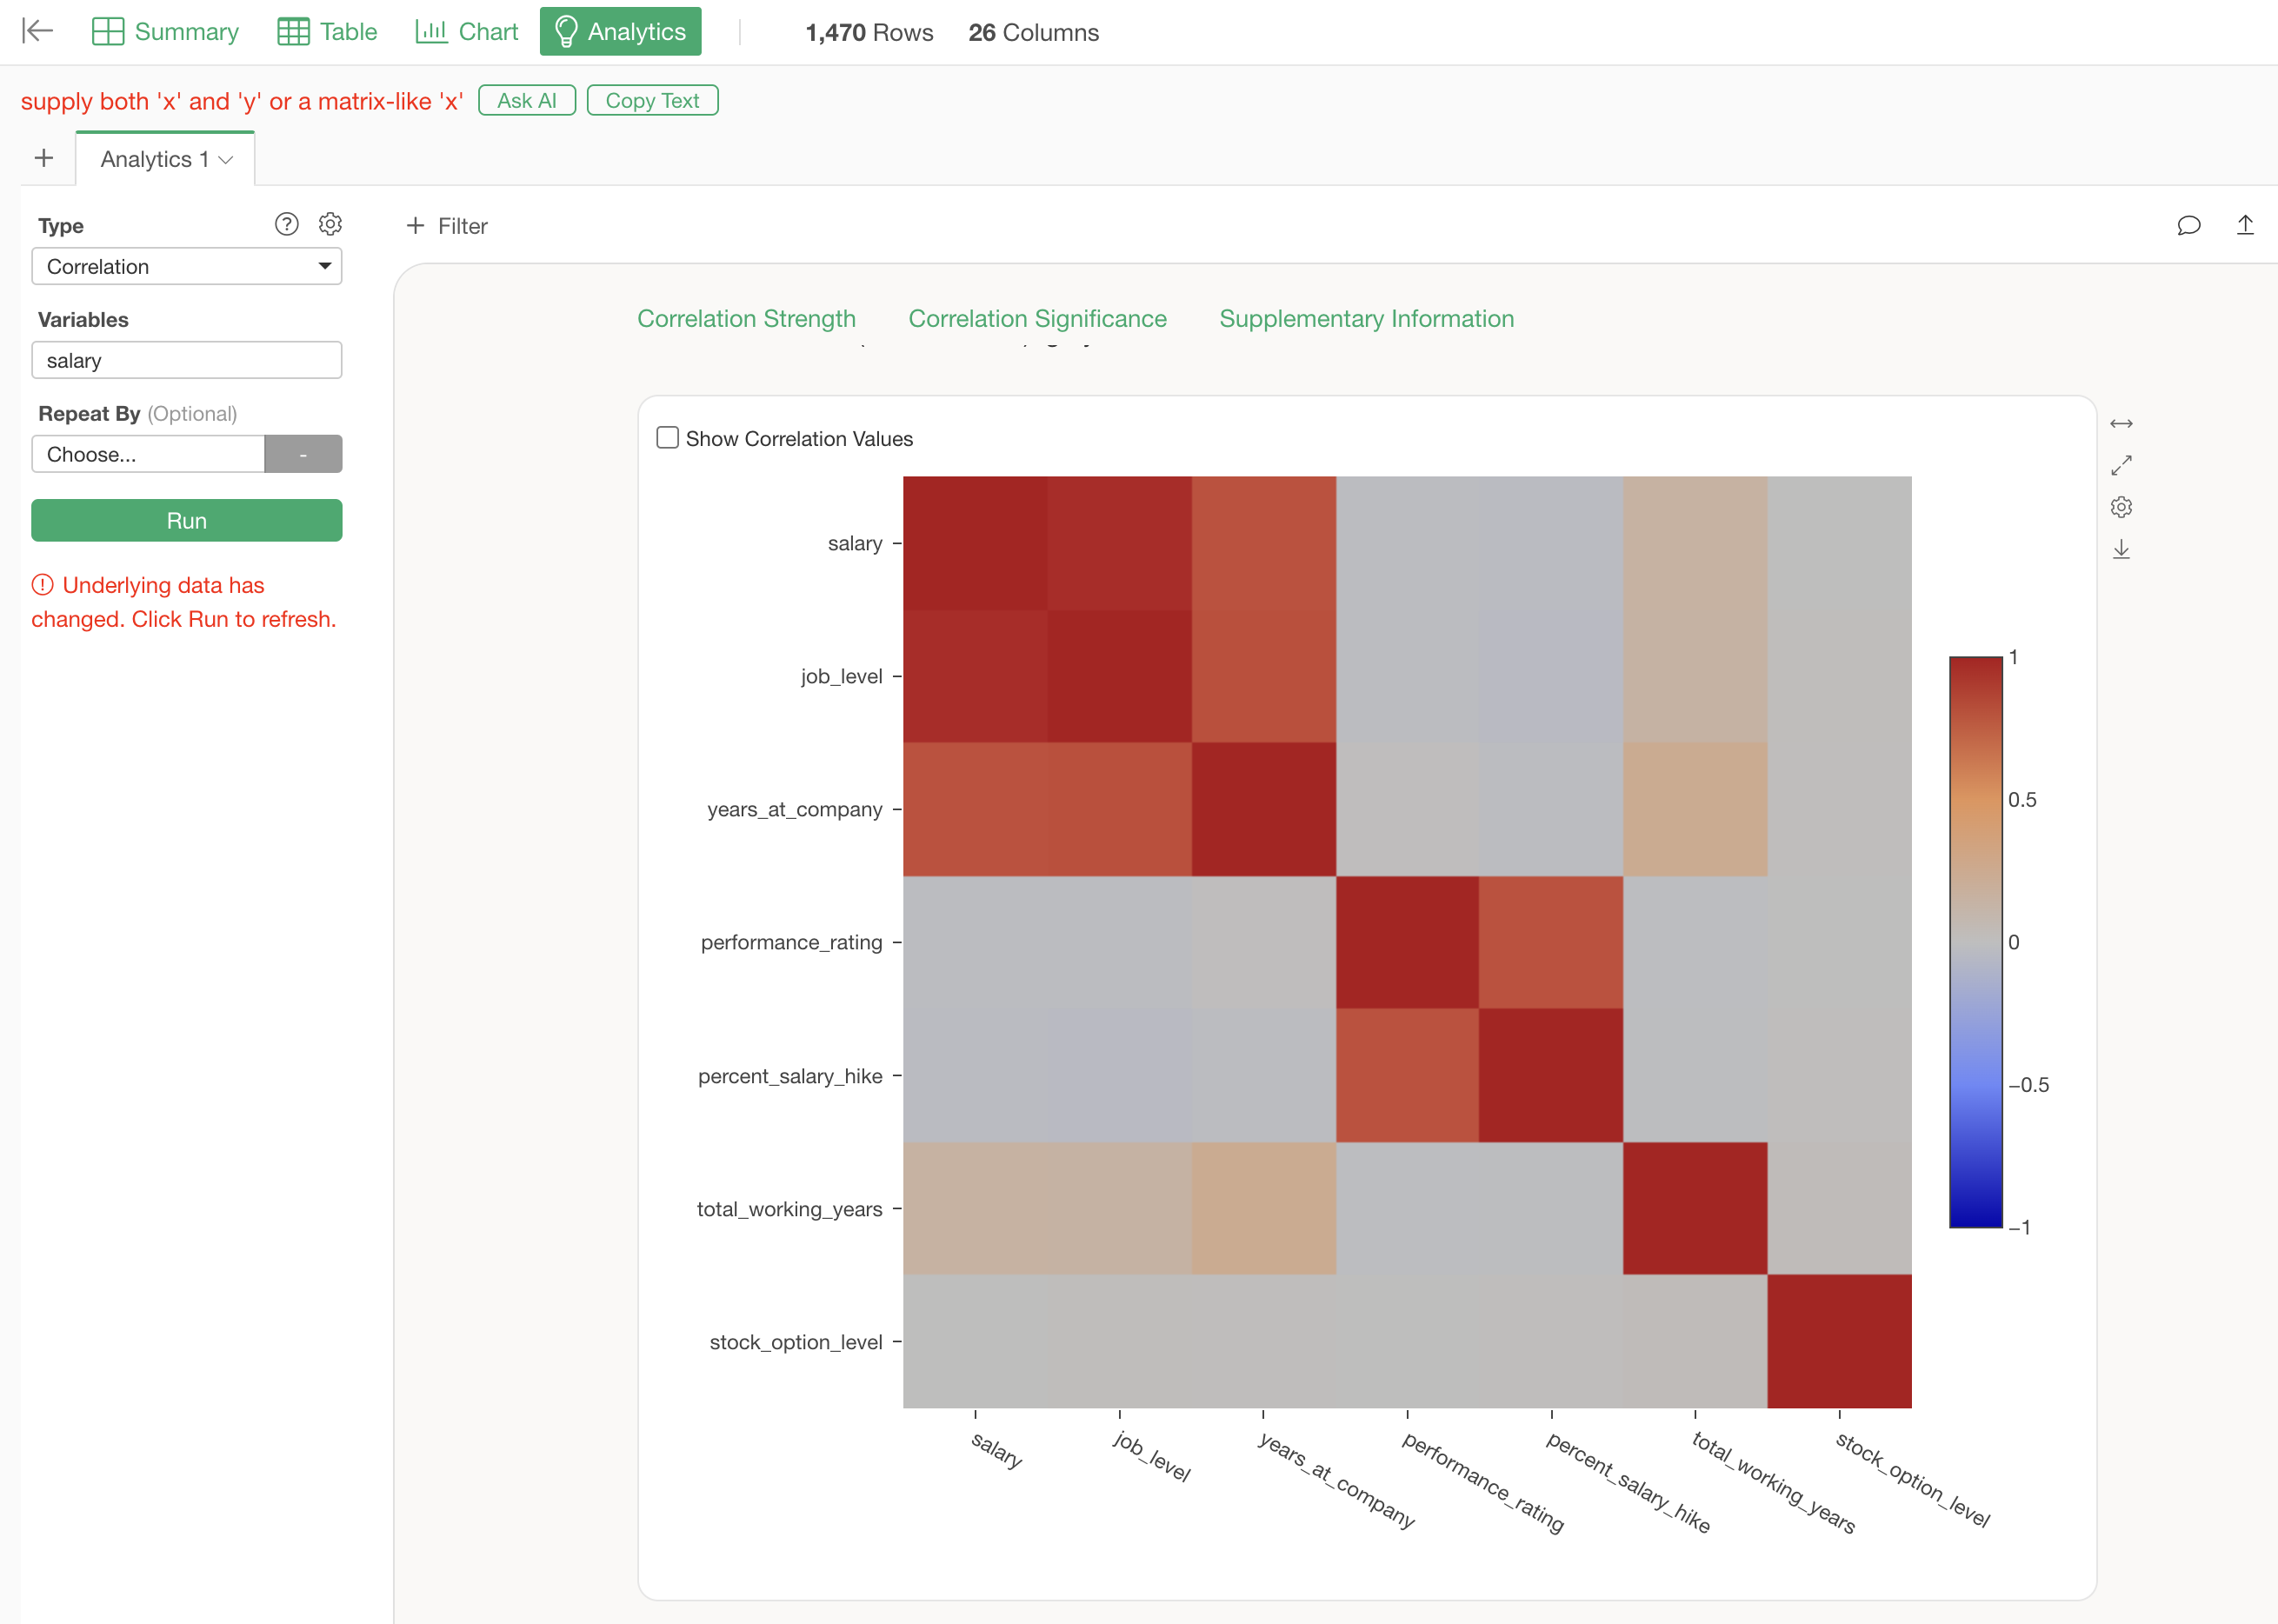
Task: Open chart settings gear icon
Action: click(x=2121, y=508)
